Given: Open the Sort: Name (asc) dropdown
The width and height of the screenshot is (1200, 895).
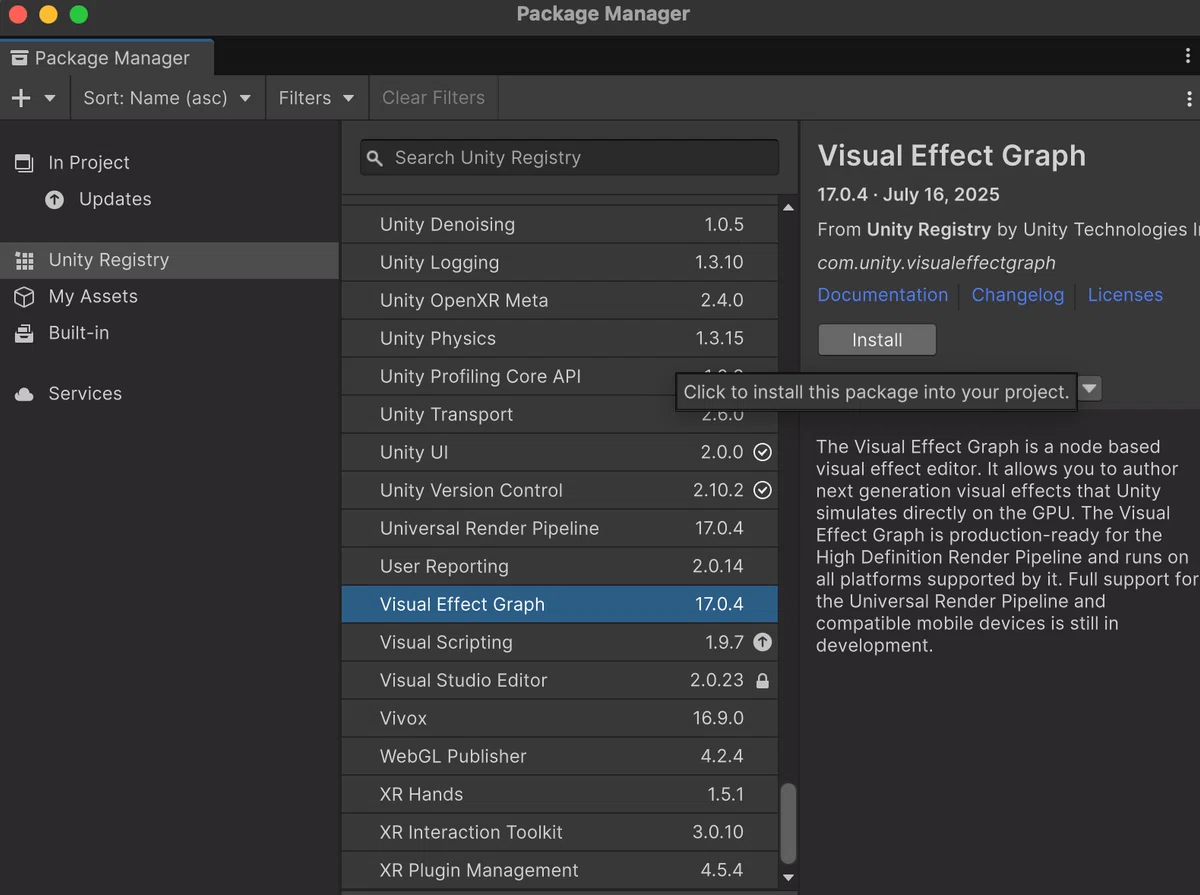Looking at the screenshot, I should point(167,98).
